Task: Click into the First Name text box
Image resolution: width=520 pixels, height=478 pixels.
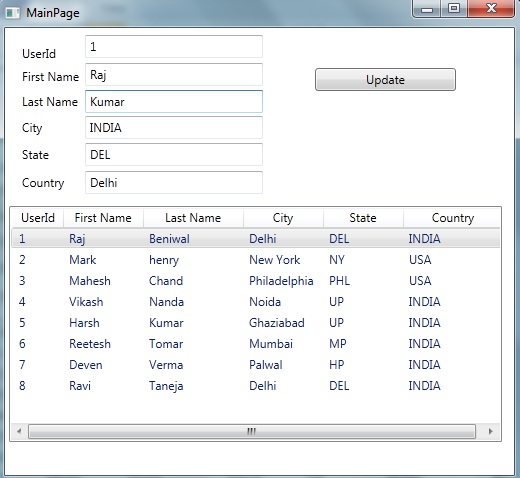Action: (174, 74)
